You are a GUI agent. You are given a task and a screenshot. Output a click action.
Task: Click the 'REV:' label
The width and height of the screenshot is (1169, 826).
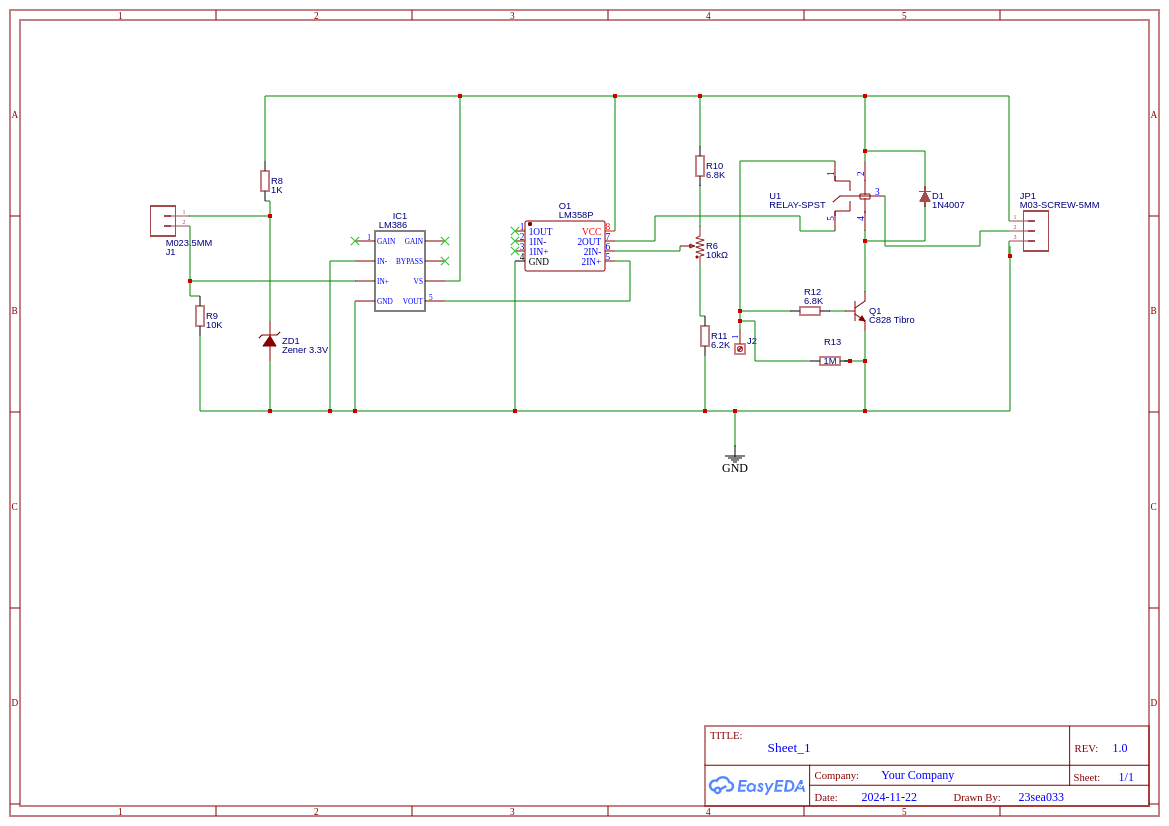coord(1086,748)
